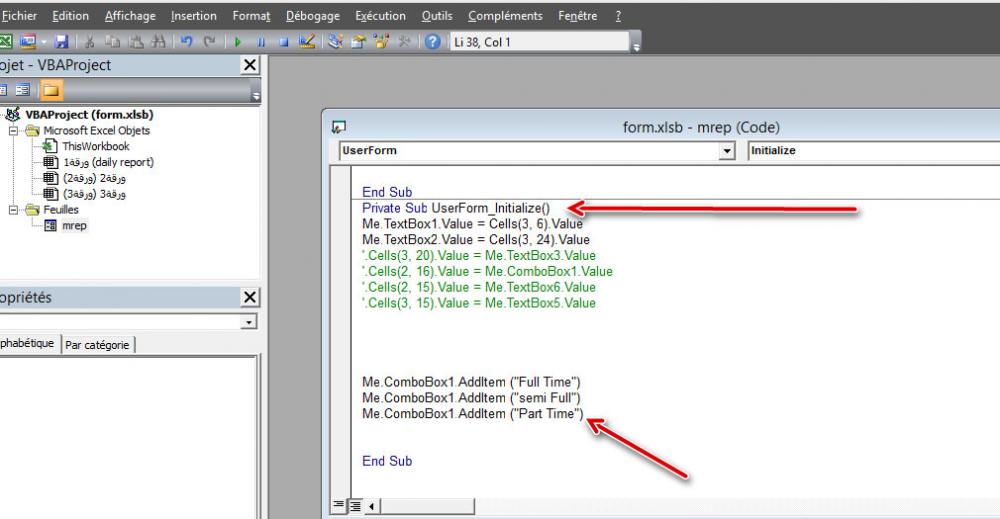Switch to Full Module View button
The width and height of the screenshot is (1000, 519).
coord(355,506)
